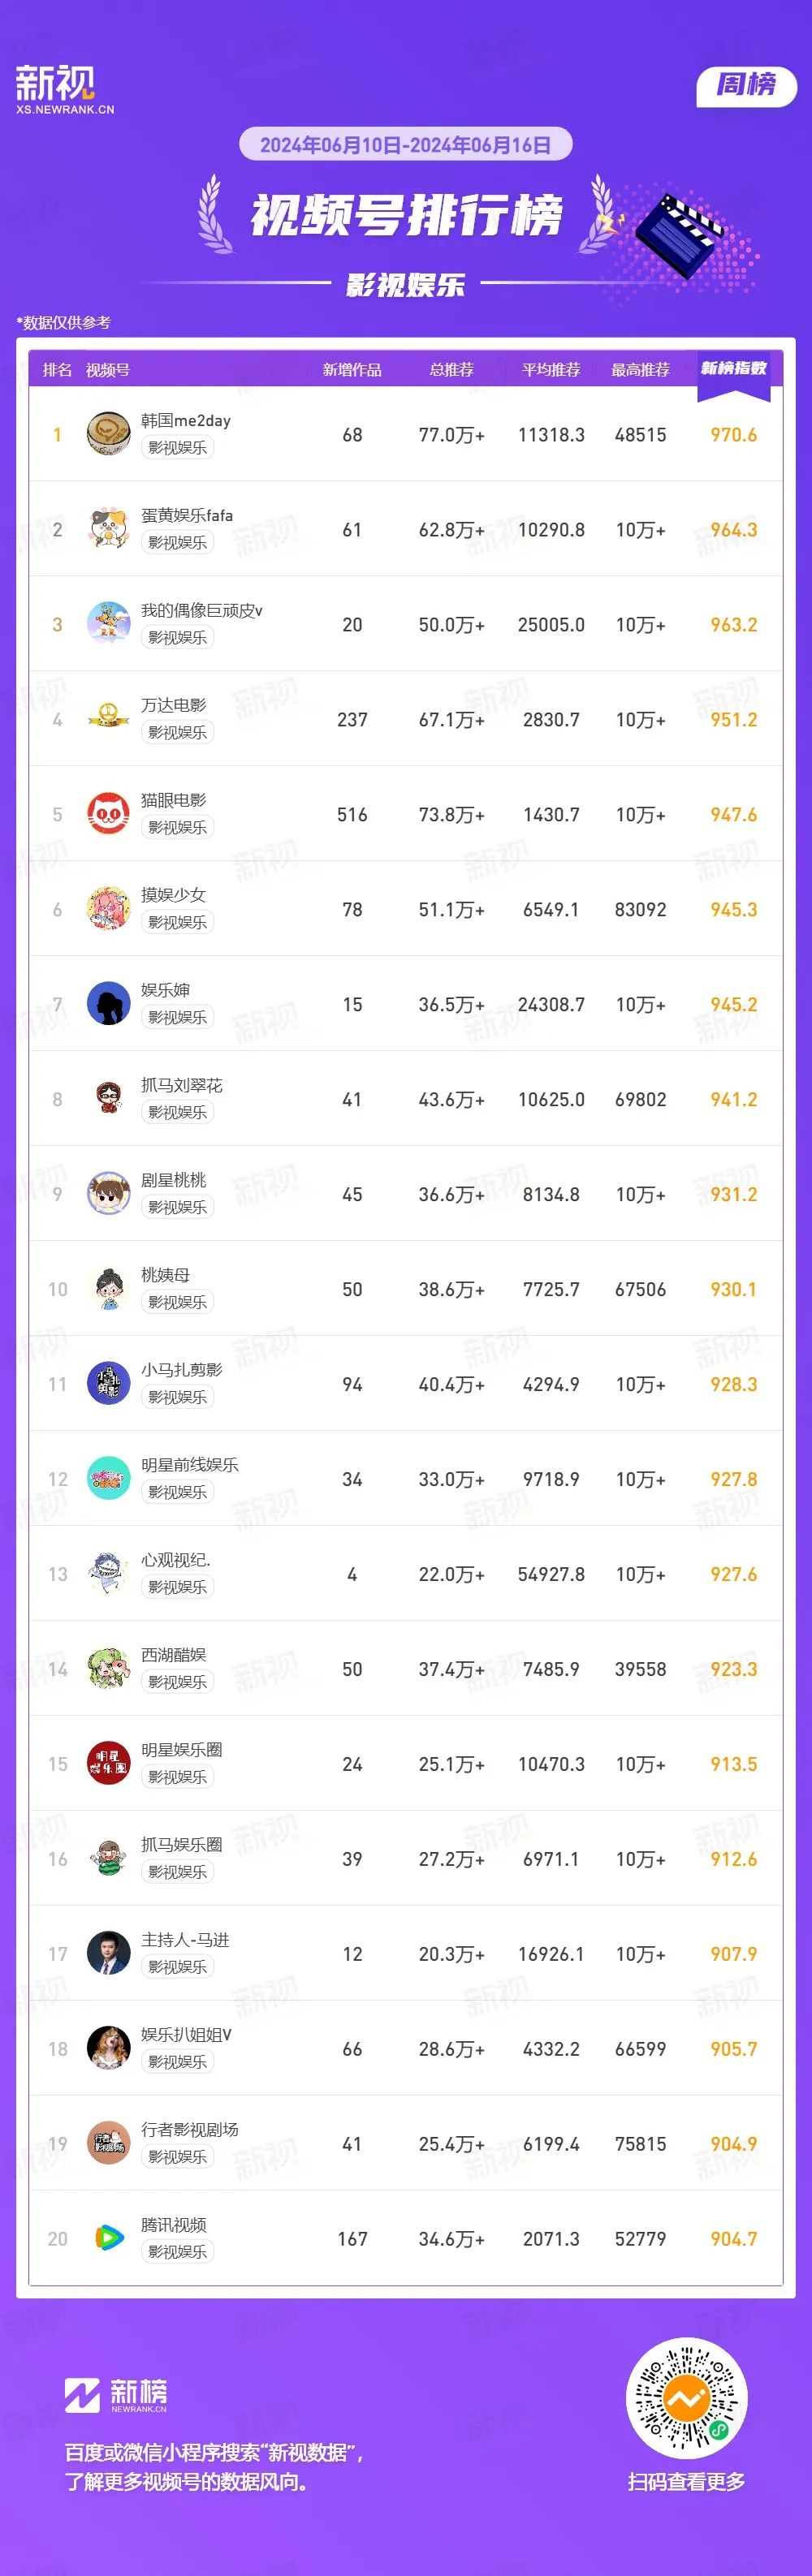
Task: Click the 新榜指数 column header
Action: click(x=733, y=369)
